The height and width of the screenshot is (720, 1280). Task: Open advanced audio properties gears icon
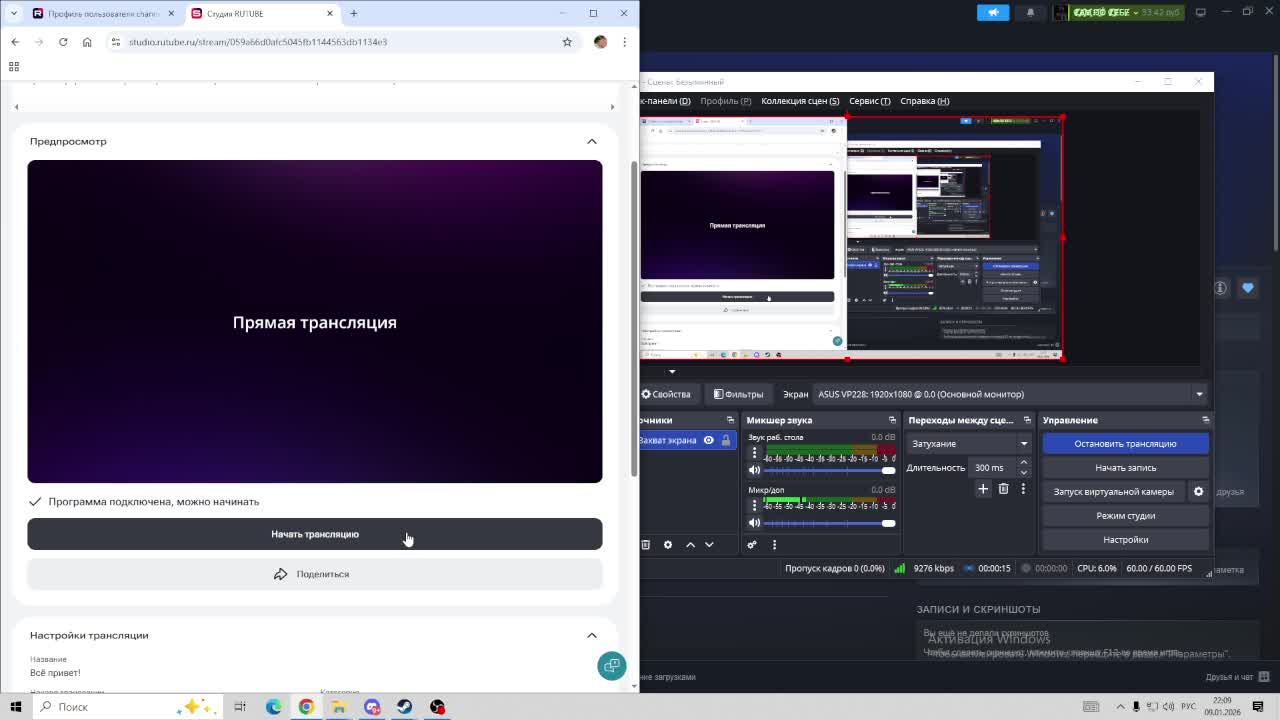coord(752,545)
